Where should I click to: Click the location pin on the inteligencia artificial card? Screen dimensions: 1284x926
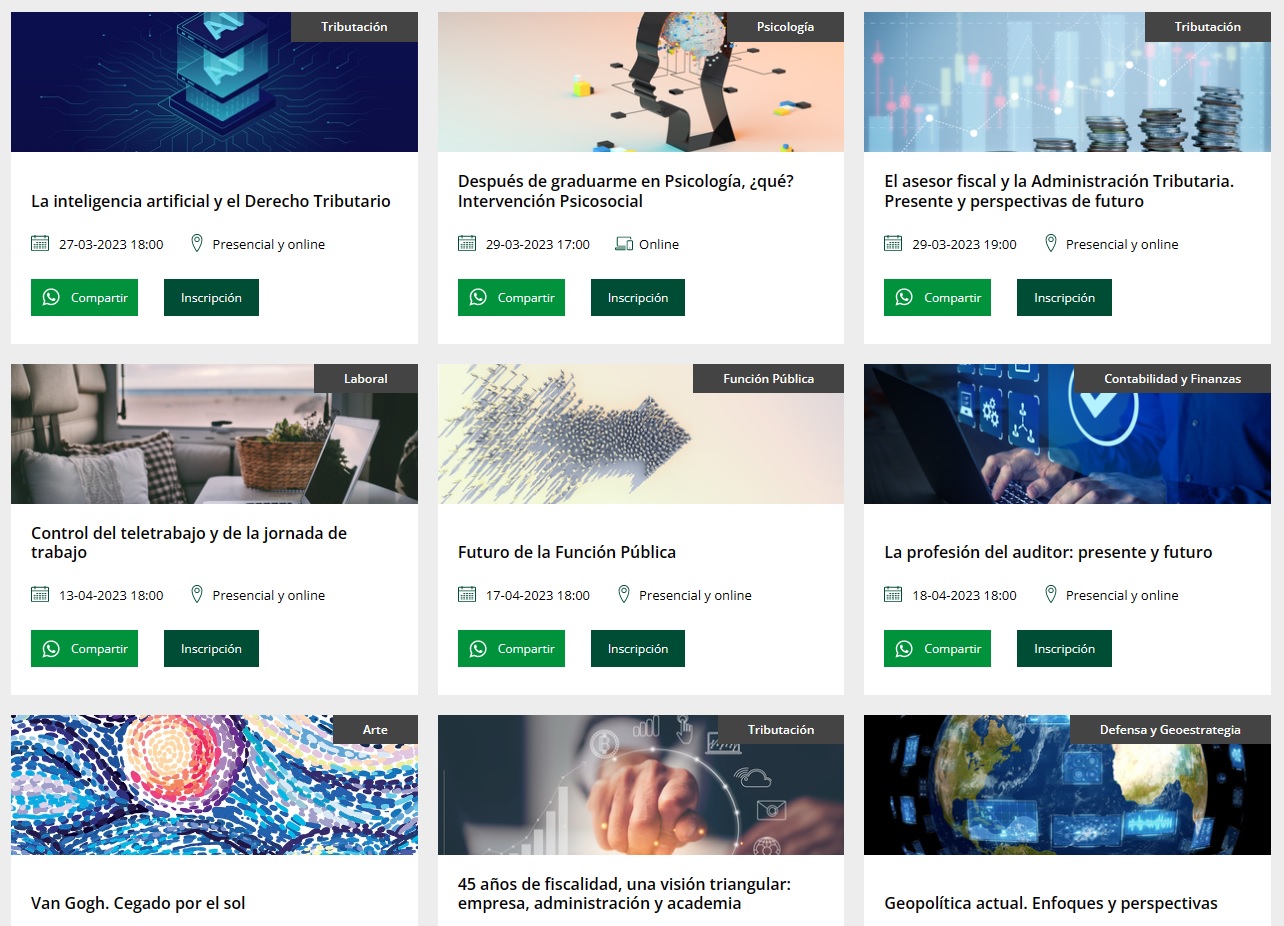pos(197,243)
